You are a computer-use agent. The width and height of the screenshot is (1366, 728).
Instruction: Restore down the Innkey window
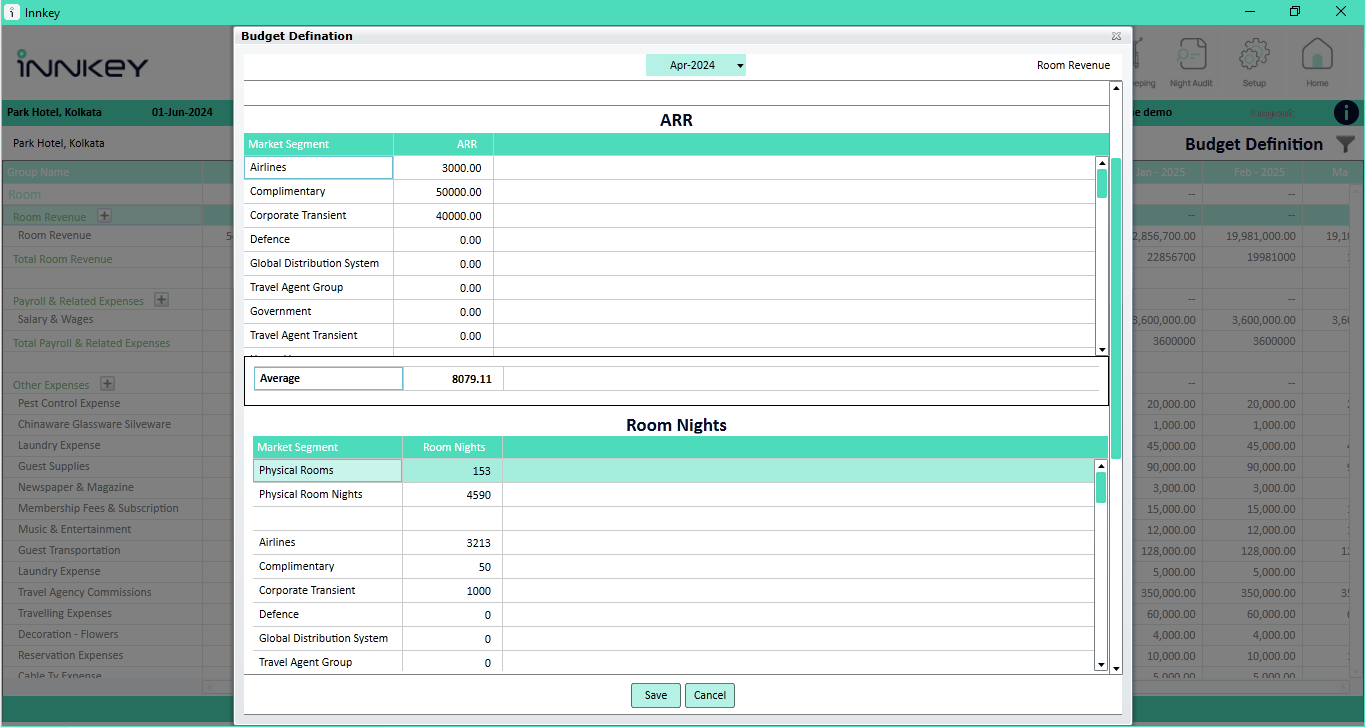[x=1295, y=12]
